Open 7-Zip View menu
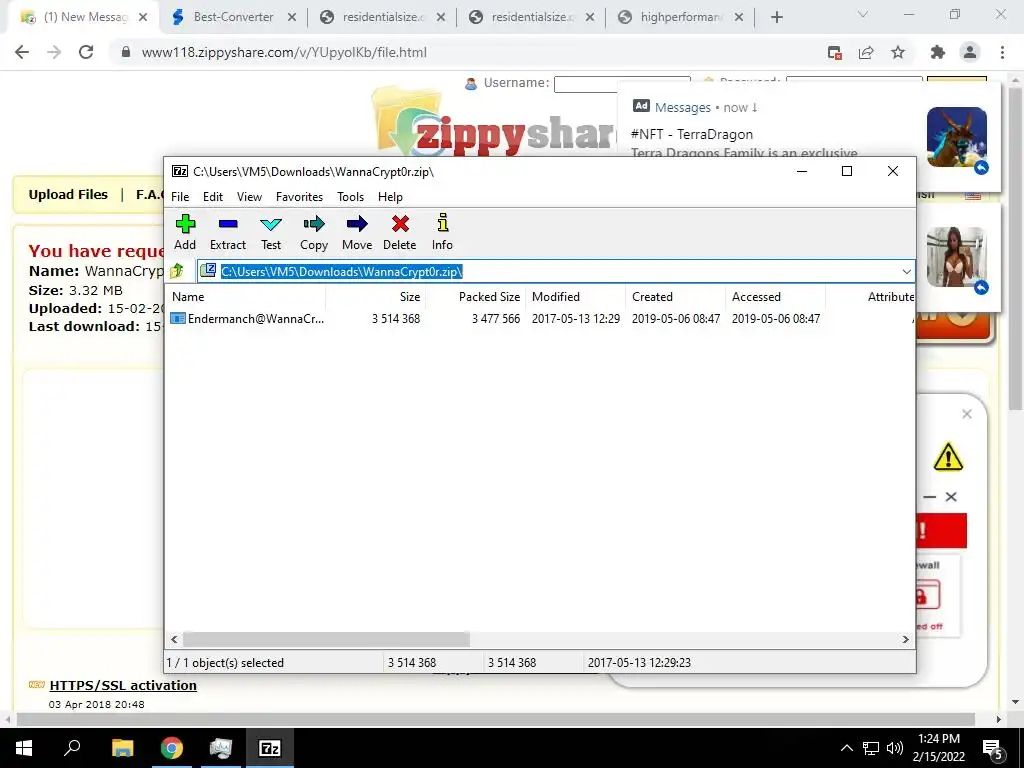 click(249, 197)
